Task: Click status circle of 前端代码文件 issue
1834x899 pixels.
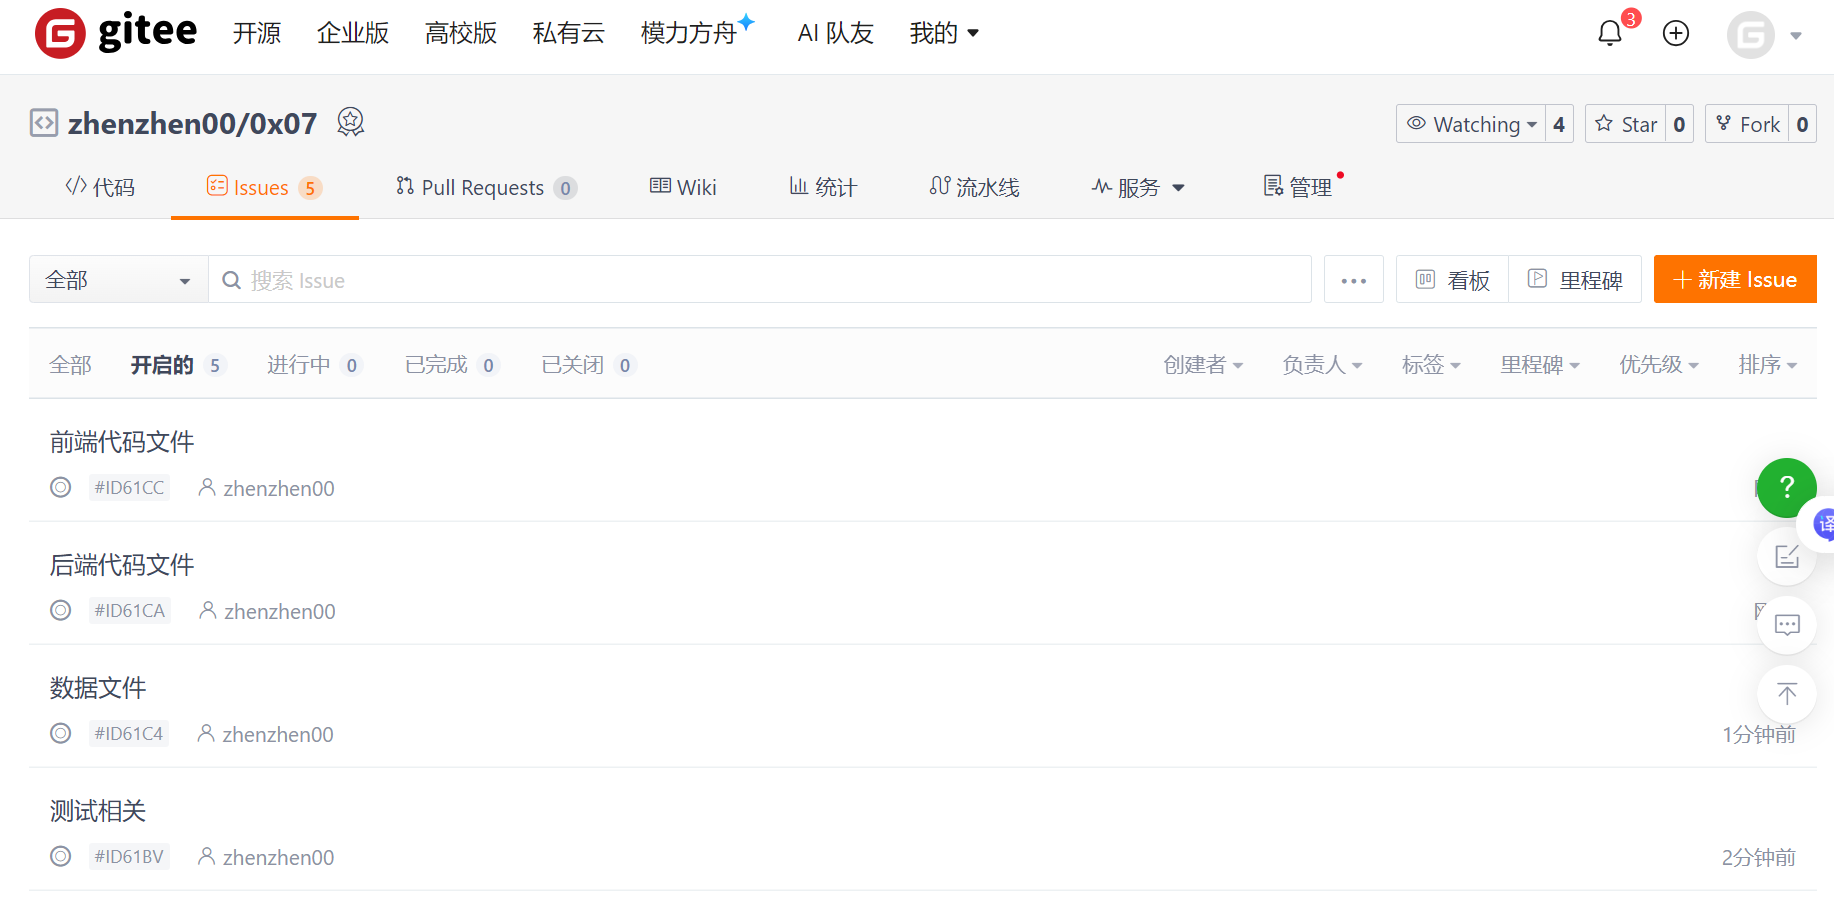Action: click(61, 487)
